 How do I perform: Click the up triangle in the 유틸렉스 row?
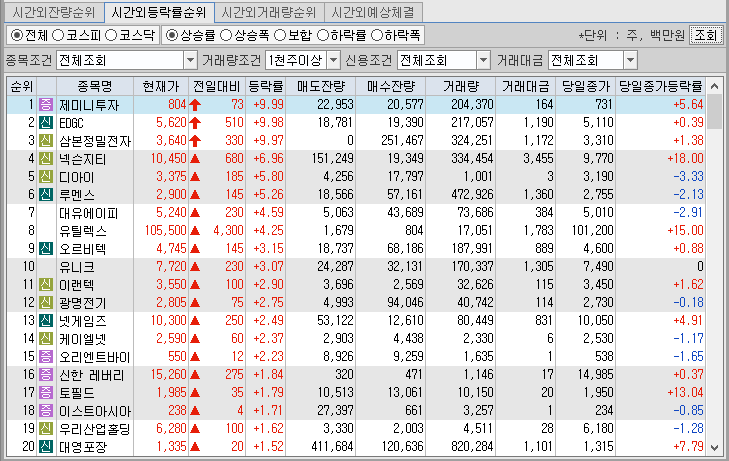pos(195,230)
